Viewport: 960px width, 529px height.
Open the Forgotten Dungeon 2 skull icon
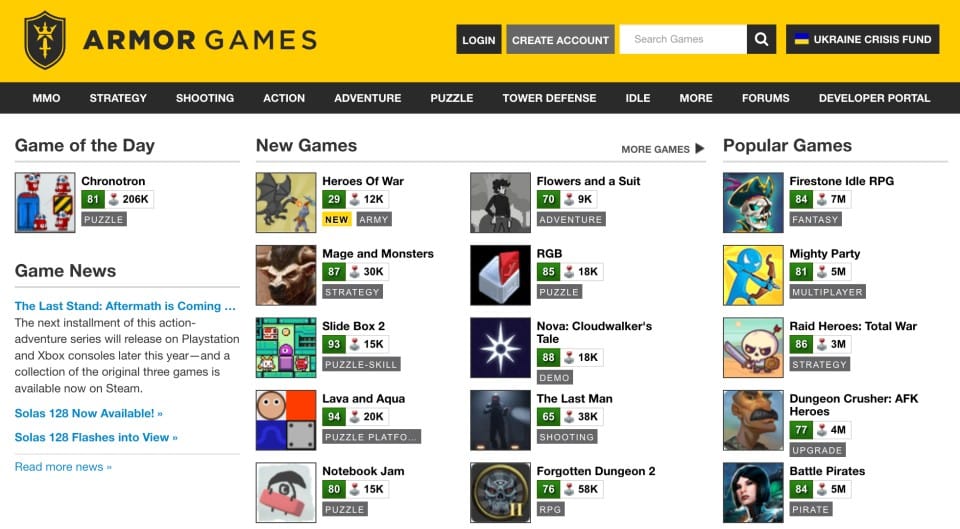(x=500, y=492)
